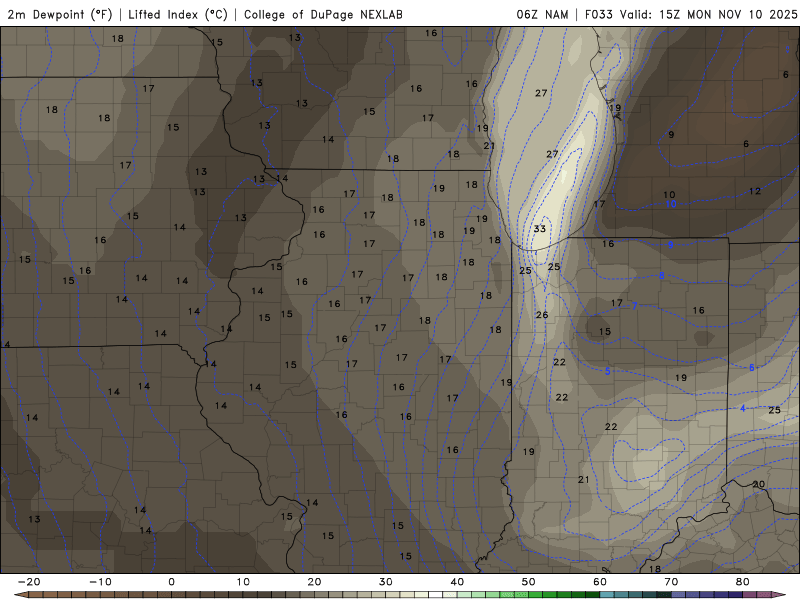
Task: Click the blue 5 lifted index contour label
Action: click(608, 371)
